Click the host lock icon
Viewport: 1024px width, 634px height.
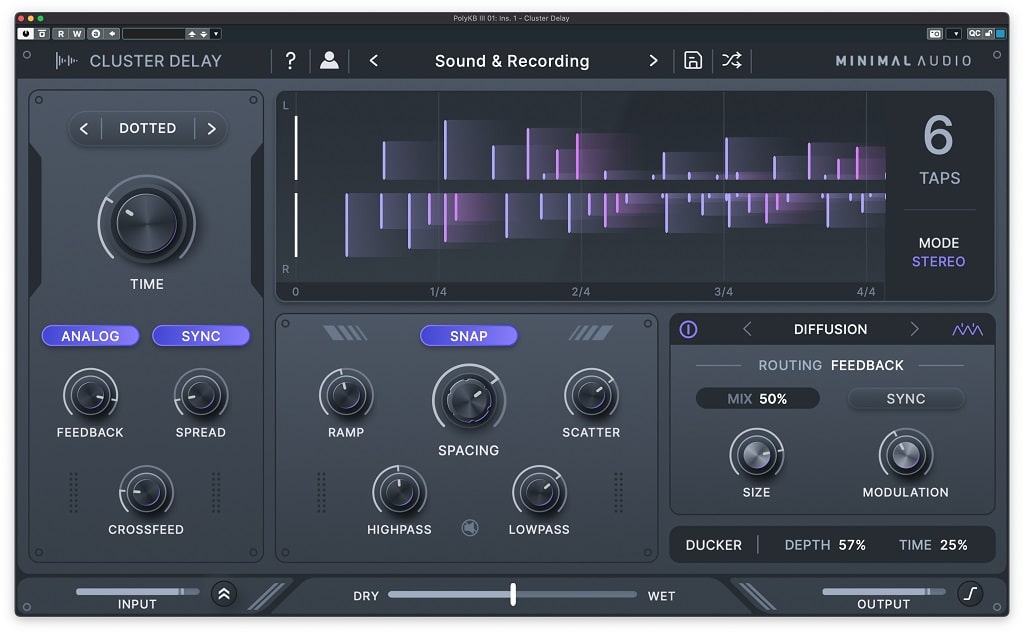[988, 33]
